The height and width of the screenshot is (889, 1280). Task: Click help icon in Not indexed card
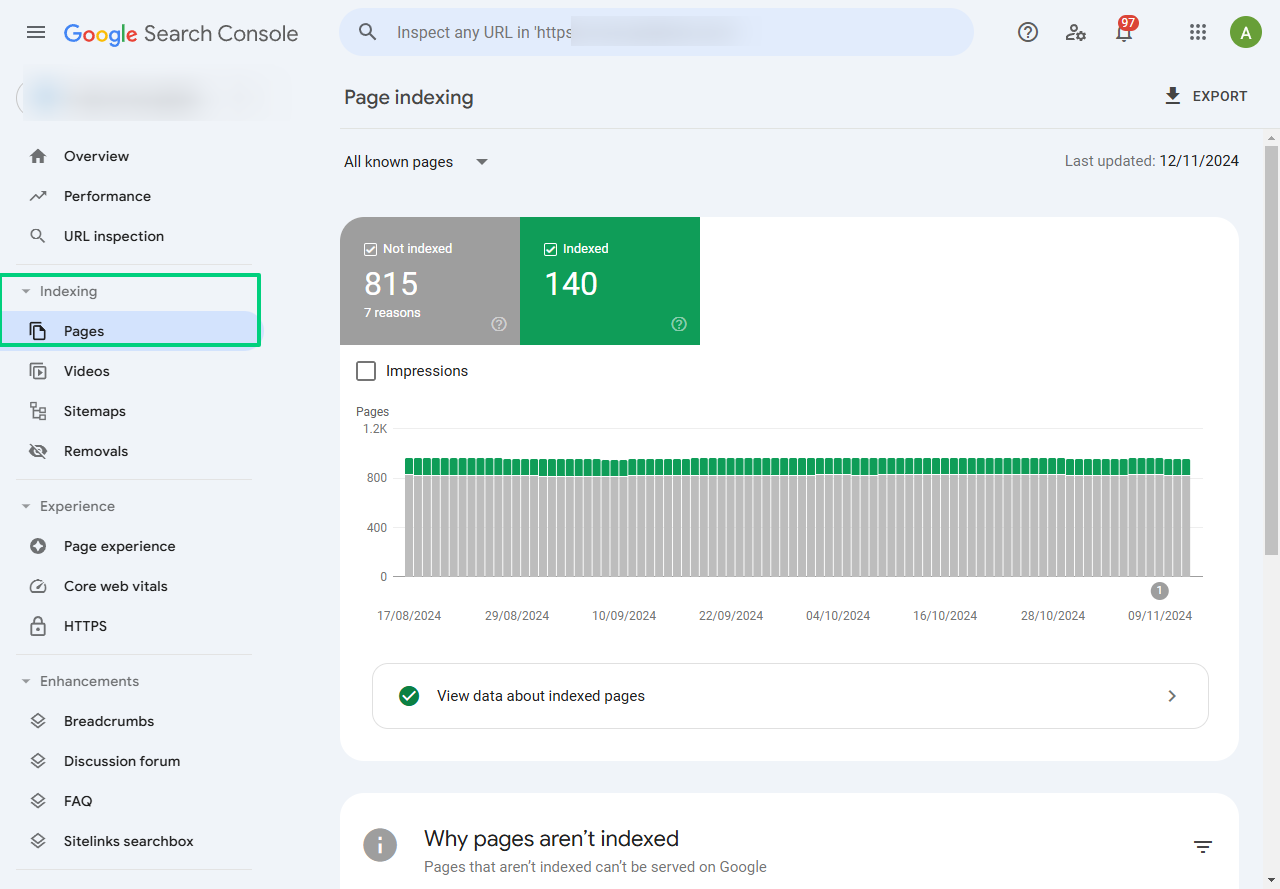tap(499, 324)
